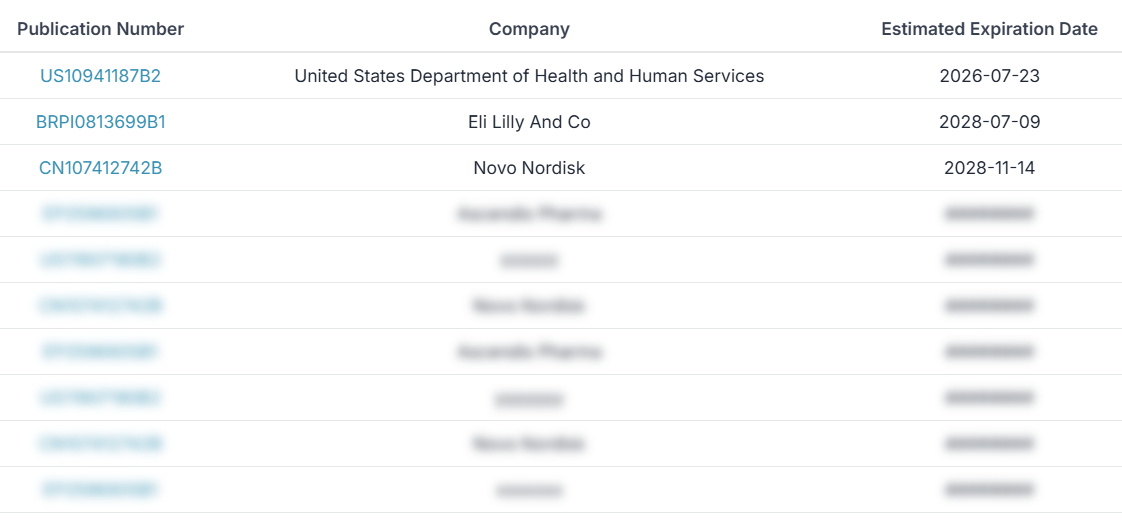1122x529 pixels.
Task: Click the clear Novo Nordisk cell beside CN107412742B
Action: coord(529,168)
